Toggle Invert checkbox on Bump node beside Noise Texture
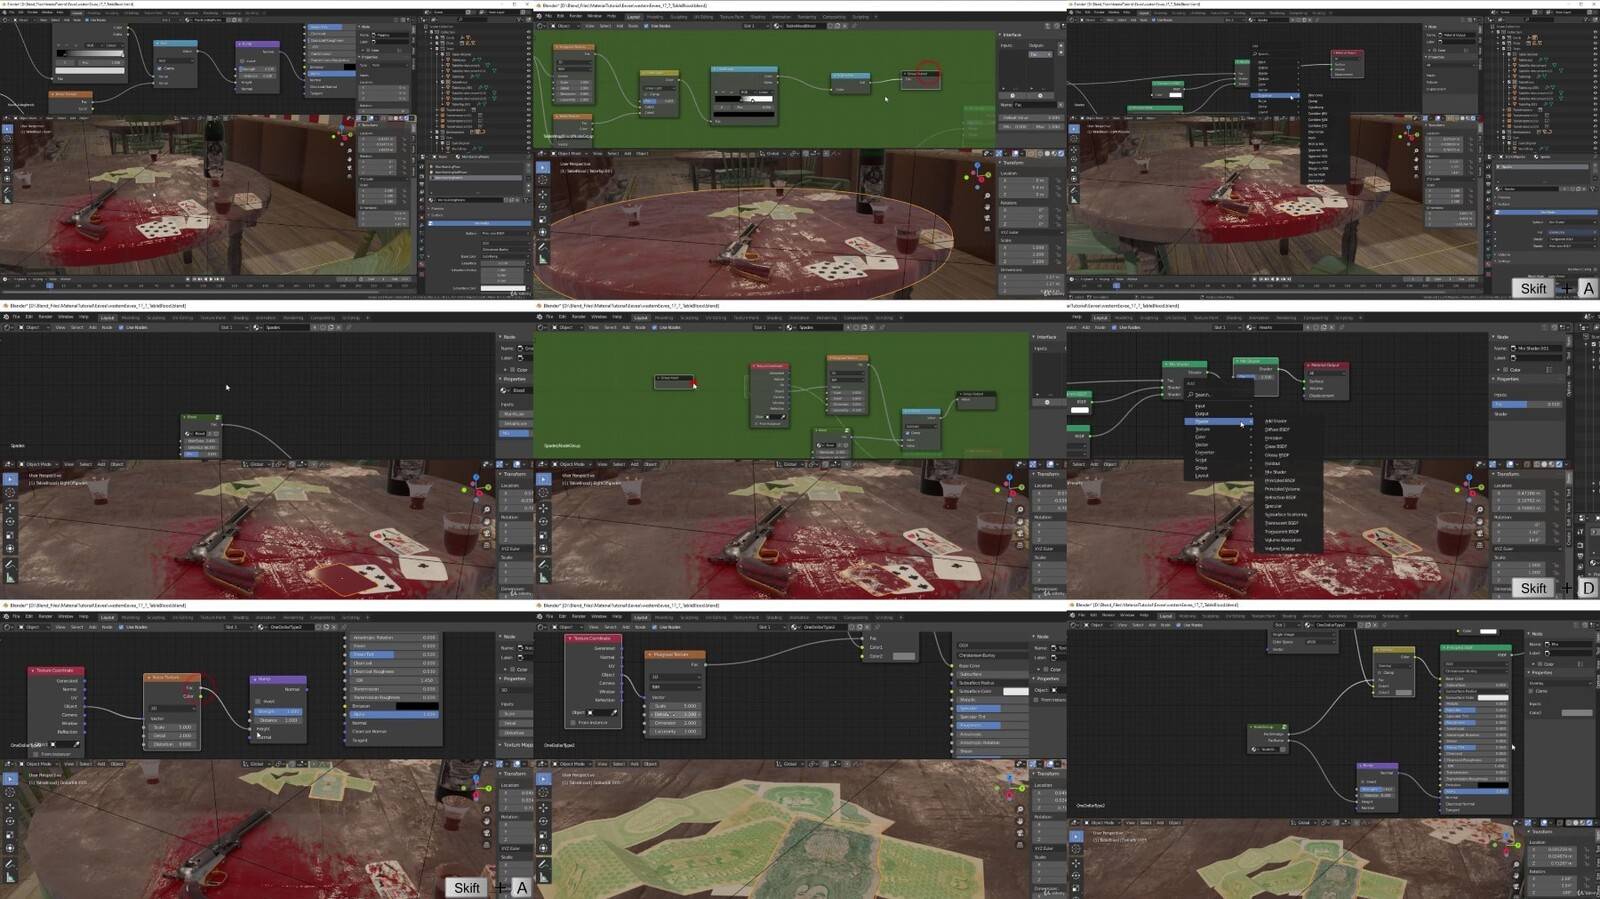 pos(258,701)
